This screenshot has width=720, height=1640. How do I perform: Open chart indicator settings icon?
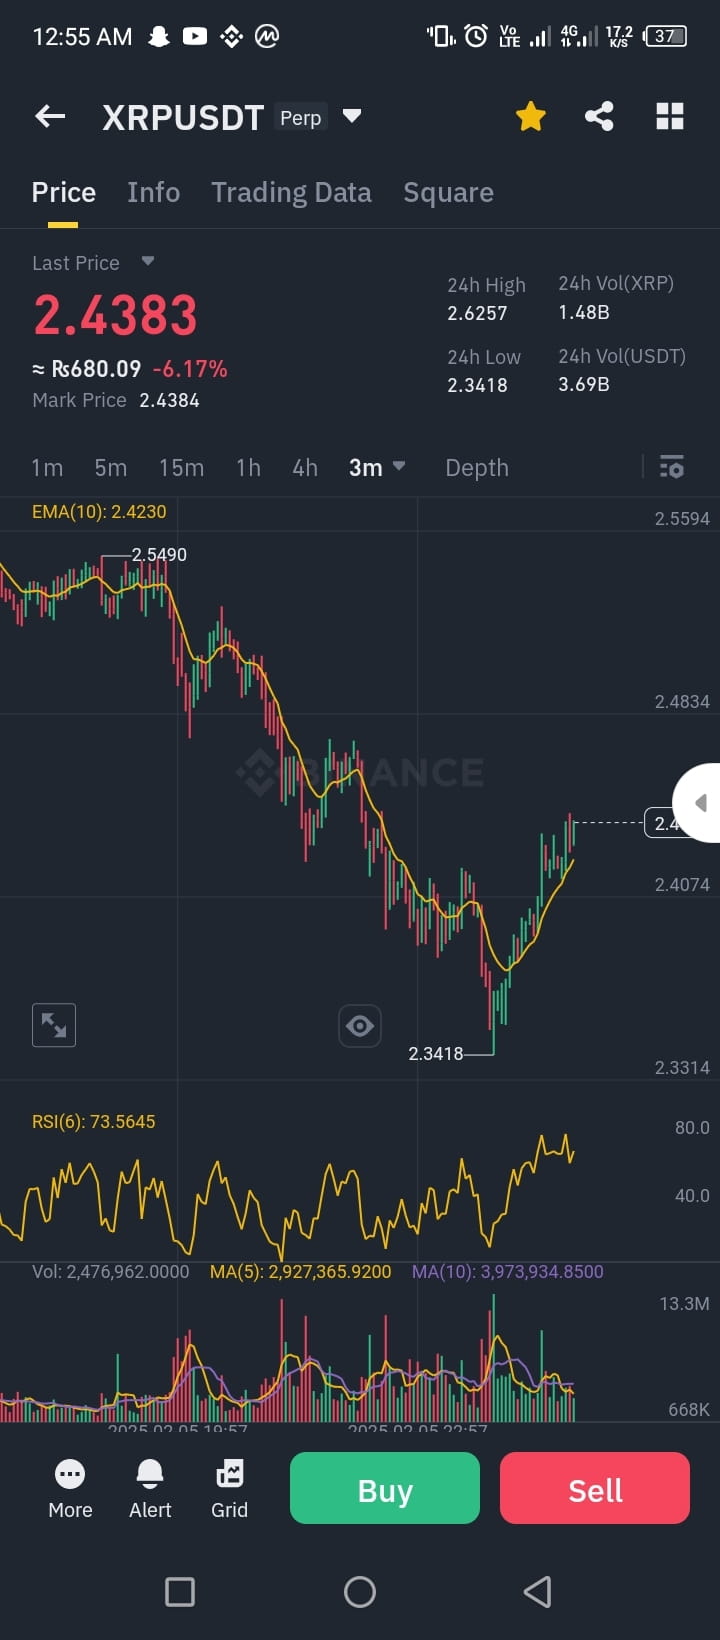click(x=672, y=467)
